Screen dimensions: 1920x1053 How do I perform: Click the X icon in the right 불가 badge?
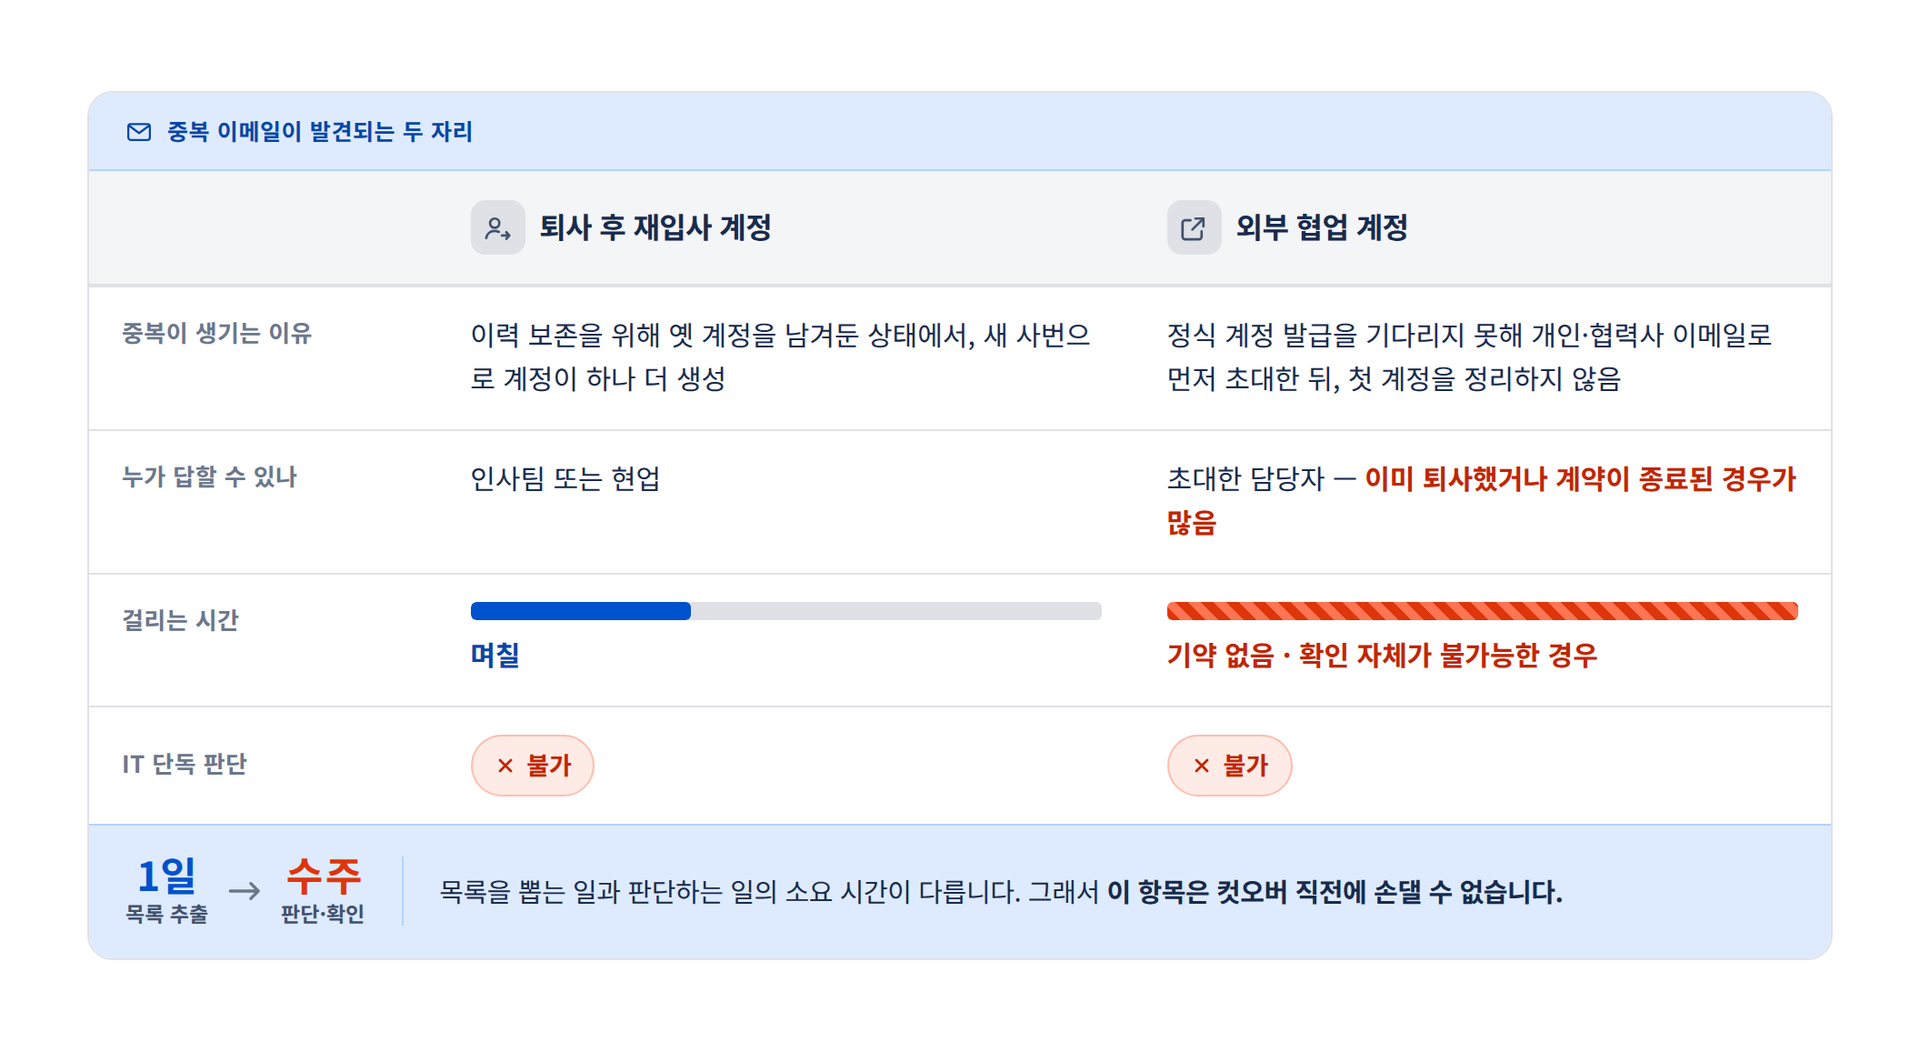pyautogui.click(x=1202, y=766)
